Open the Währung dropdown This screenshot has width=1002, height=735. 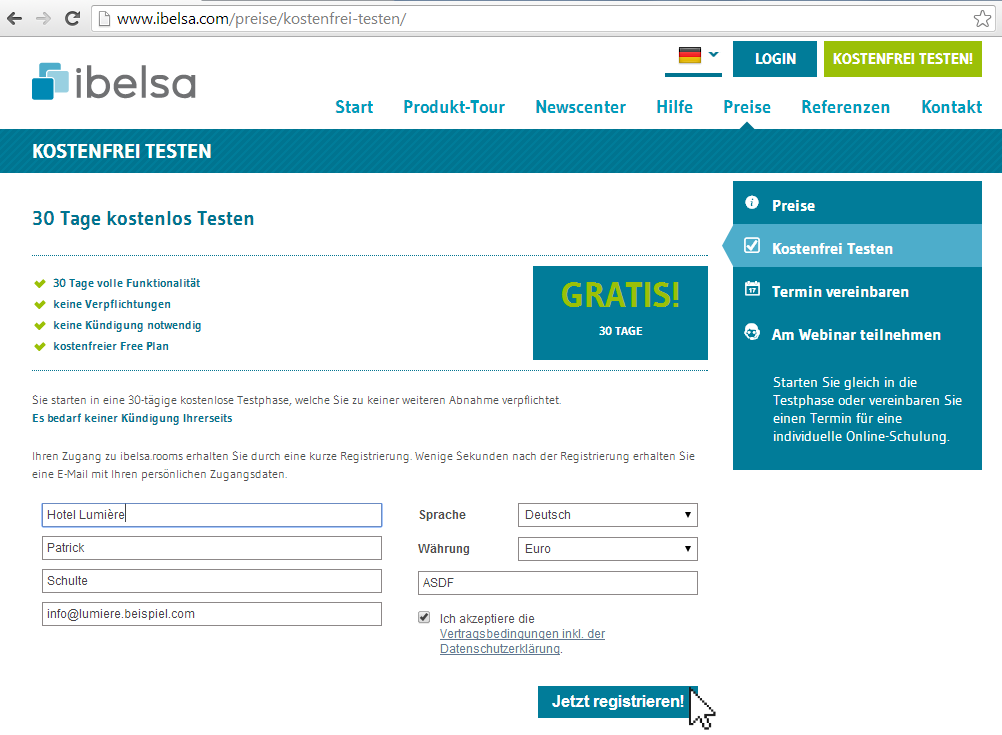pos(607,549)
